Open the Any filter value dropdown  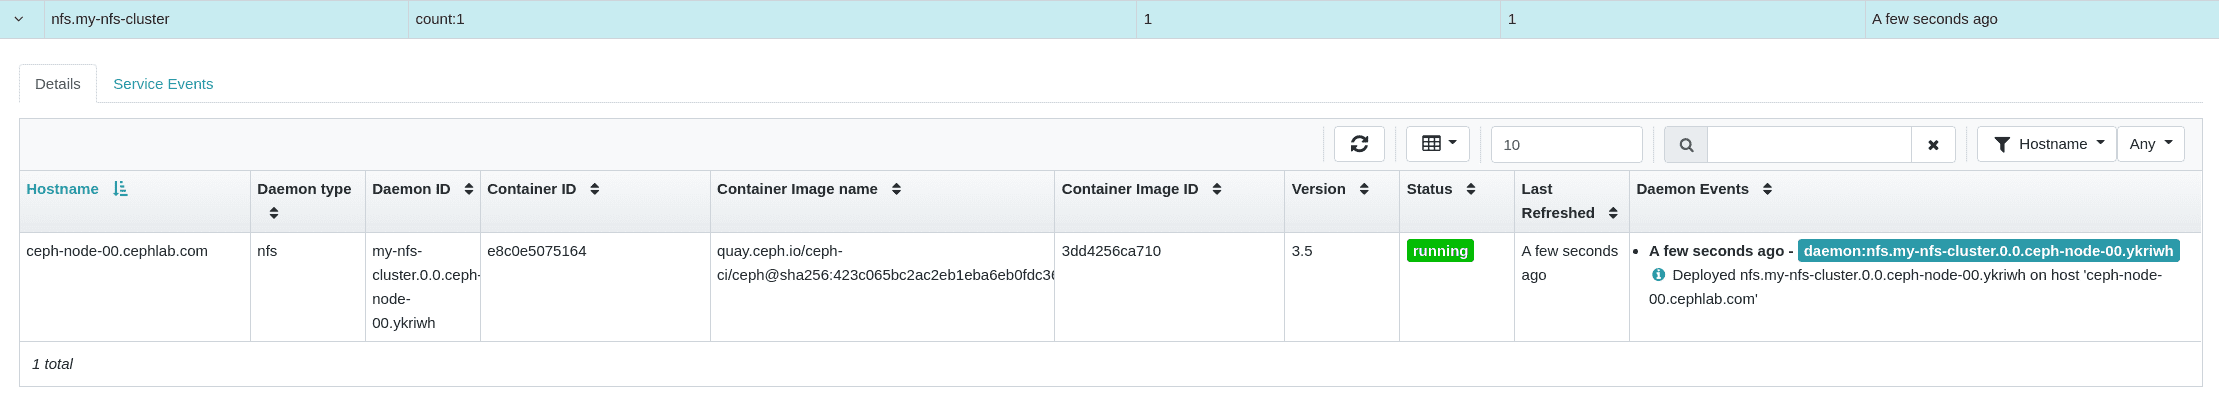(2150, 144)
